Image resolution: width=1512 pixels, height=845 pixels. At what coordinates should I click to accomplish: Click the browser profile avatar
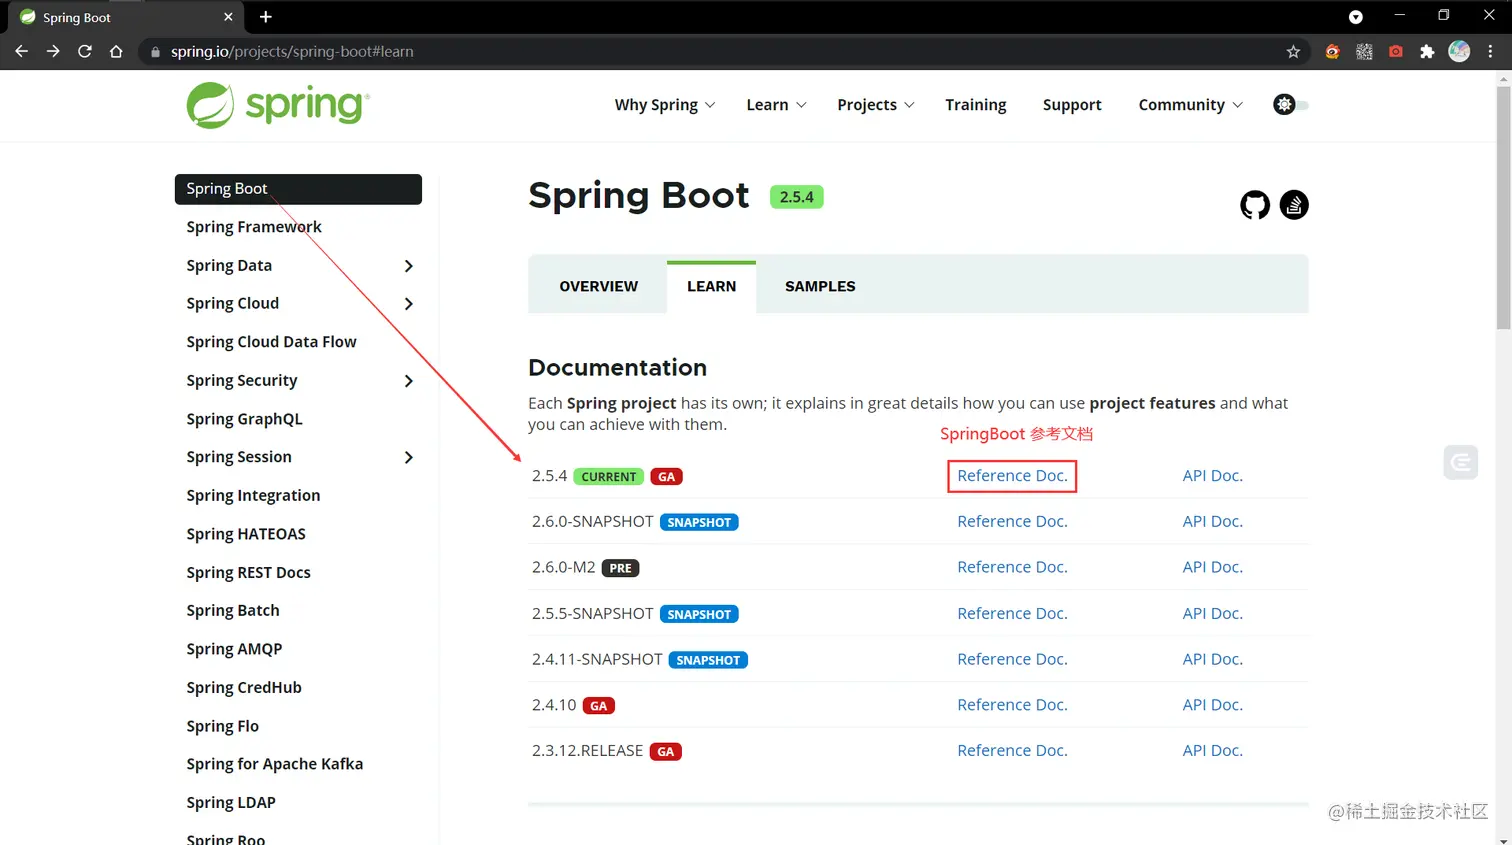[x=1459, y=51]
